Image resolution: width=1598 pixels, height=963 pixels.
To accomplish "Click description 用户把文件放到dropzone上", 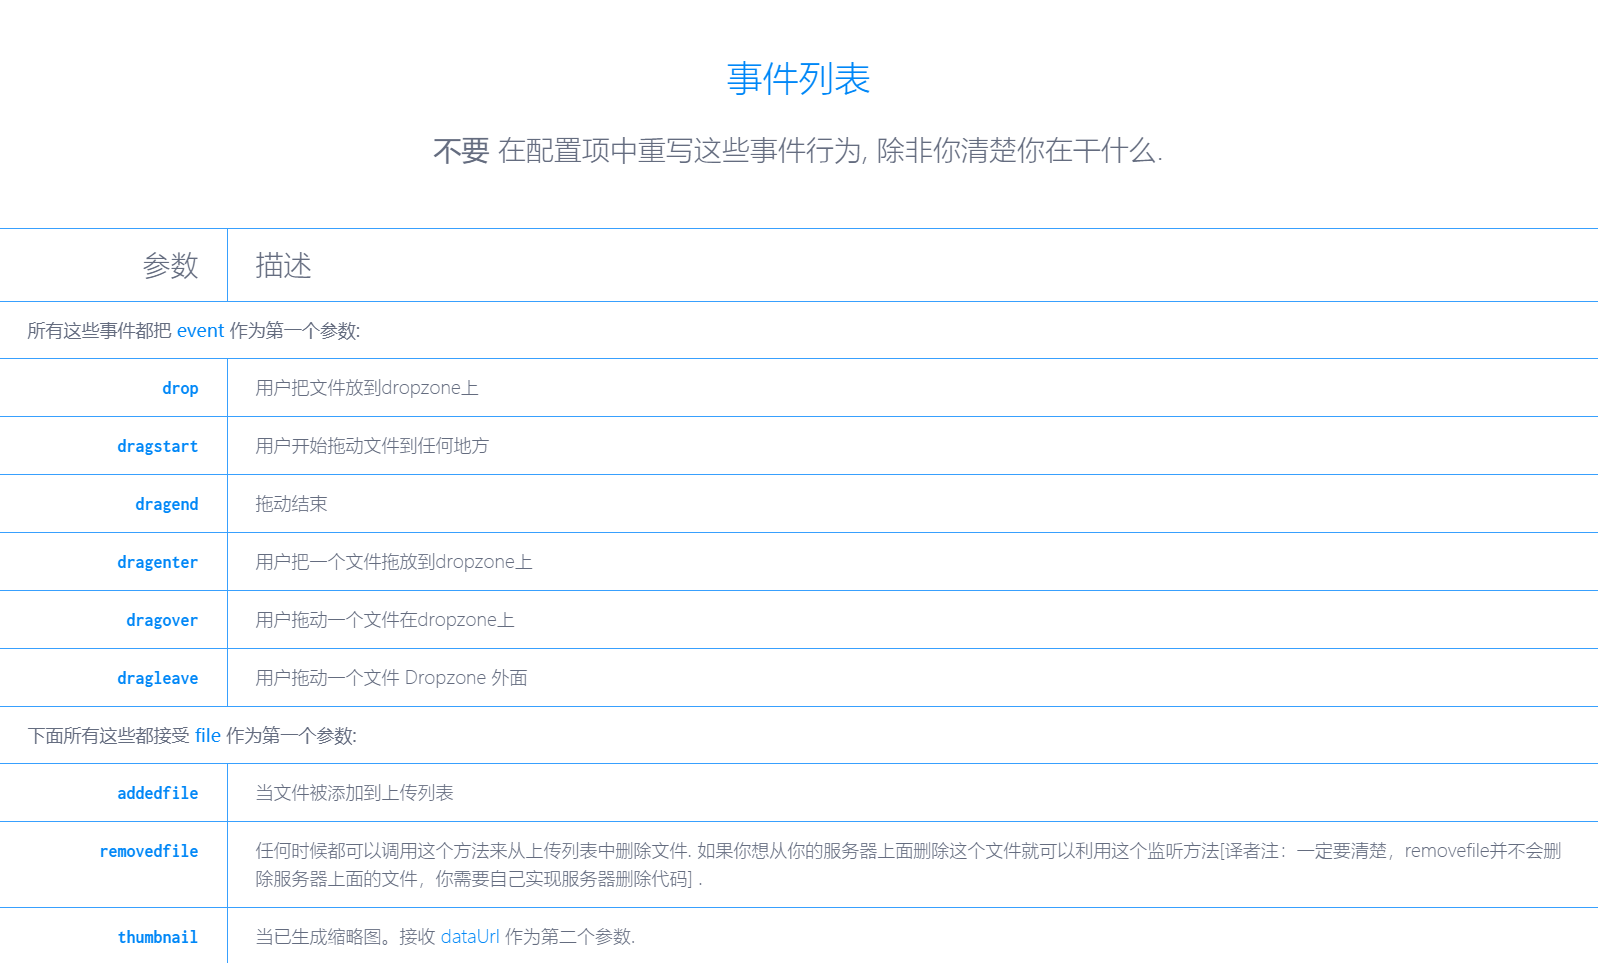I will click(367, 388).
